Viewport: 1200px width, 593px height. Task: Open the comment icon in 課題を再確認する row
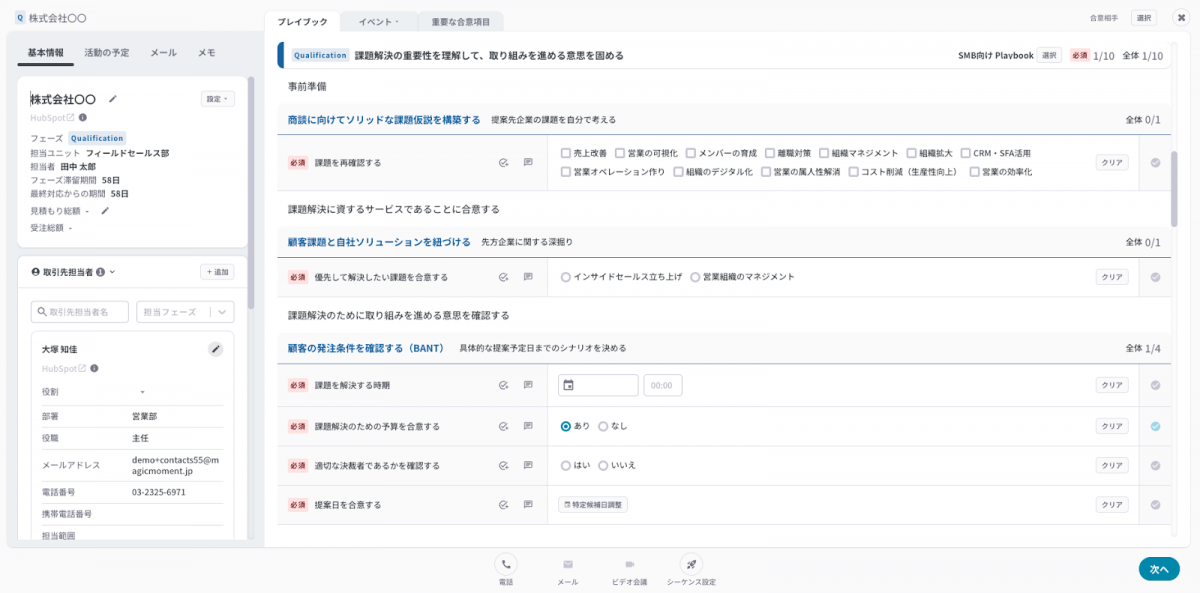528,162
